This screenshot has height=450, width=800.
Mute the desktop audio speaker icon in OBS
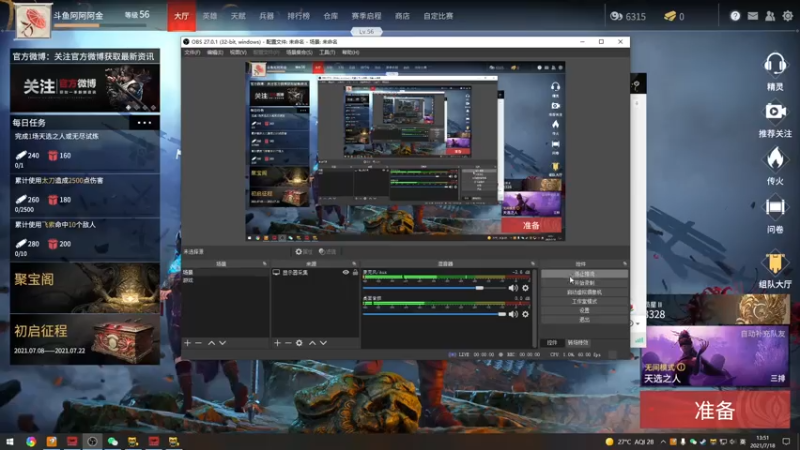pyautogui.click(x=513, y=314)
